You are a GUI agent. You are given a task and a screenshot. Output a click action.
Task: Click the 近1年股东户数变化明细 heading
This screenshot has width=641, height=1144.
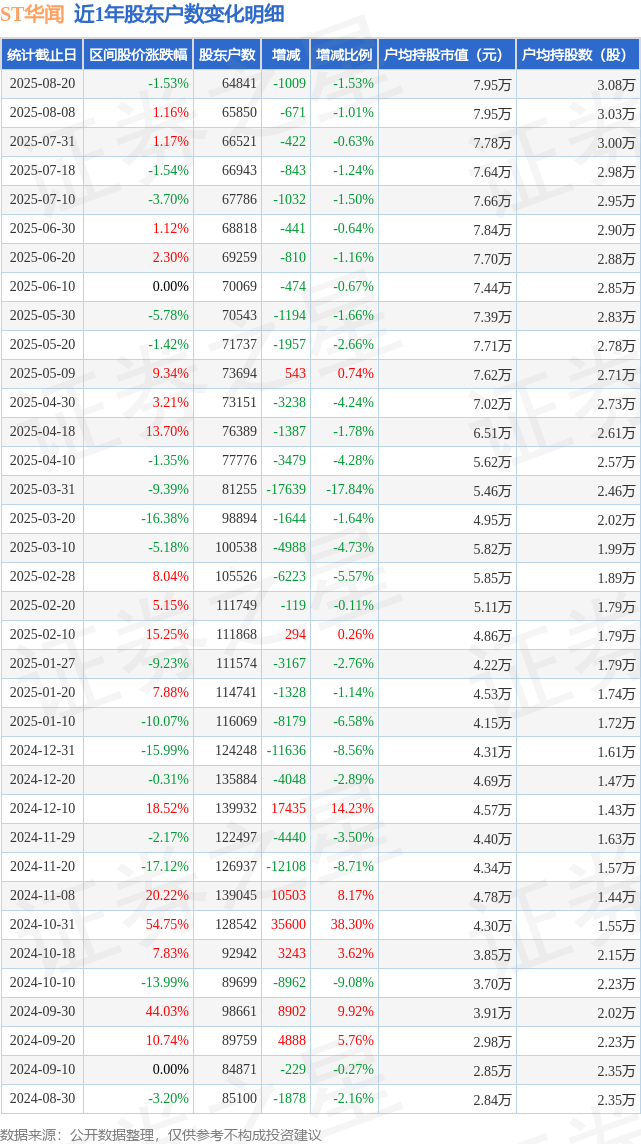[179, 14]
